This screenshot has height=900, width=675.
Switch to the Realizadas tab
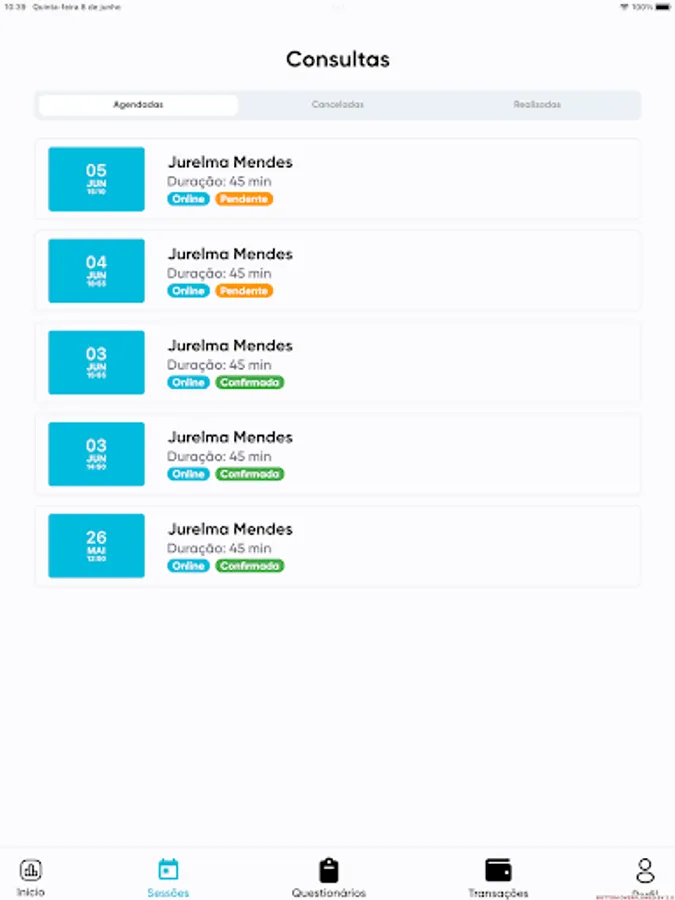(x=537, y=105)
